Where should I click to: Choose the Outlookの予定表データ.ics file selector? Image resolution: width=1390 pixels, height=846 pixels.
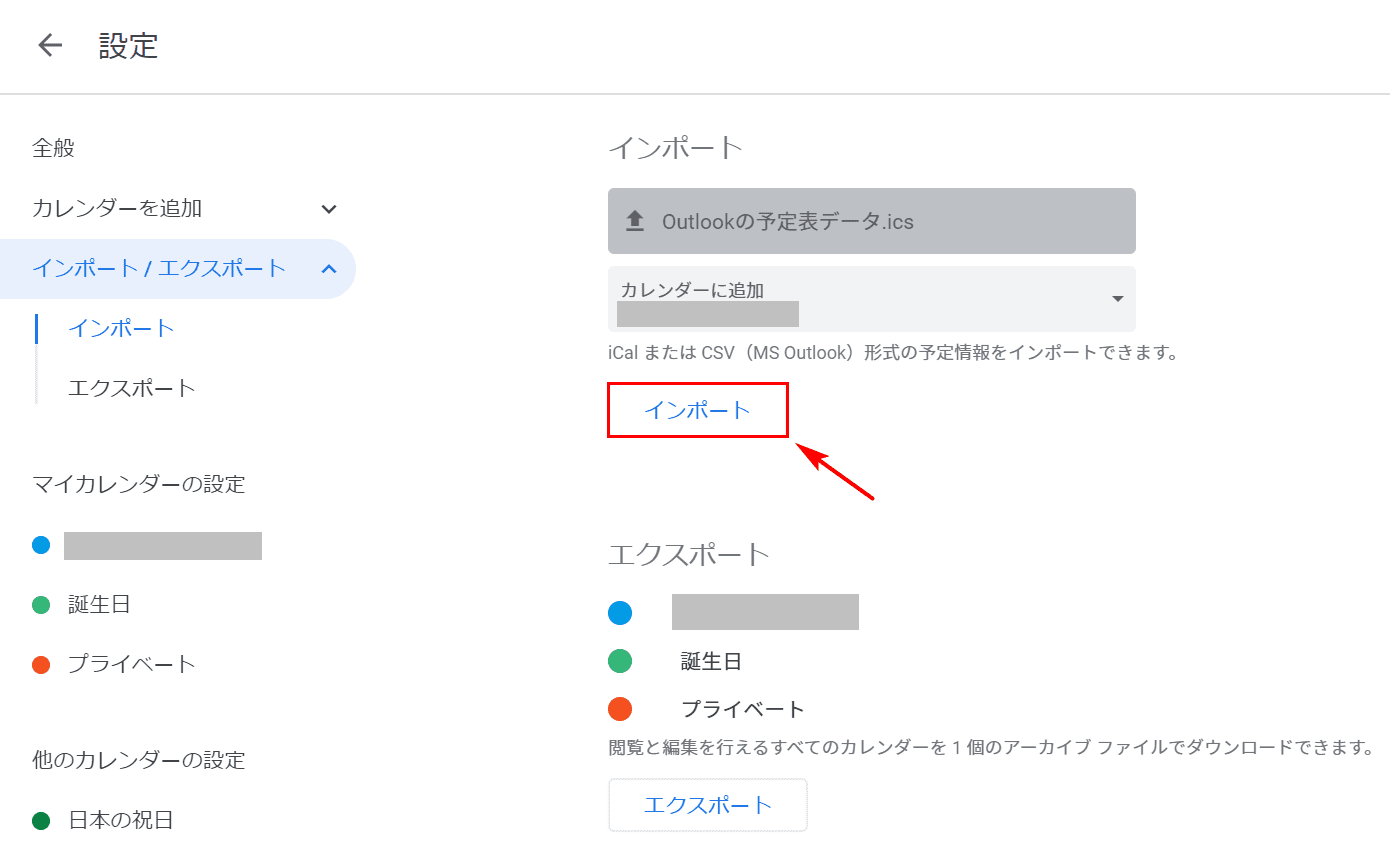[872, 221]
